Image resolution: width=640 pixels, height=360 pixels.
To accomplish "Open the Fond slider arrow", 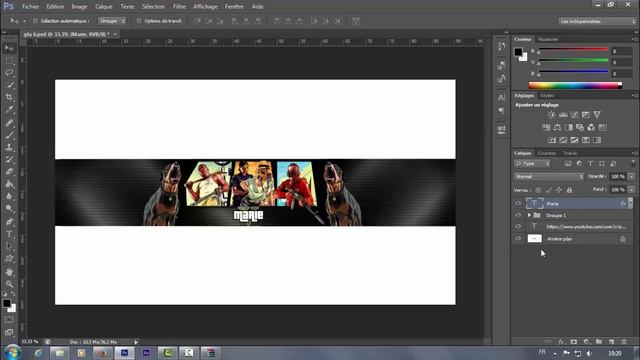I will 631,190.
